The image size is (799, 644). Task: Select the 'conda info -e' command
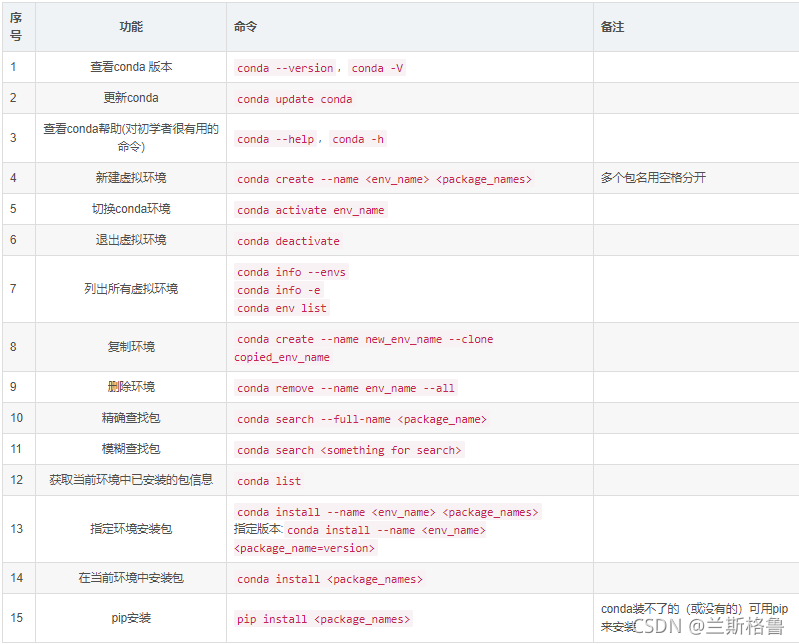pyautogui.click(x=278, y=290)
